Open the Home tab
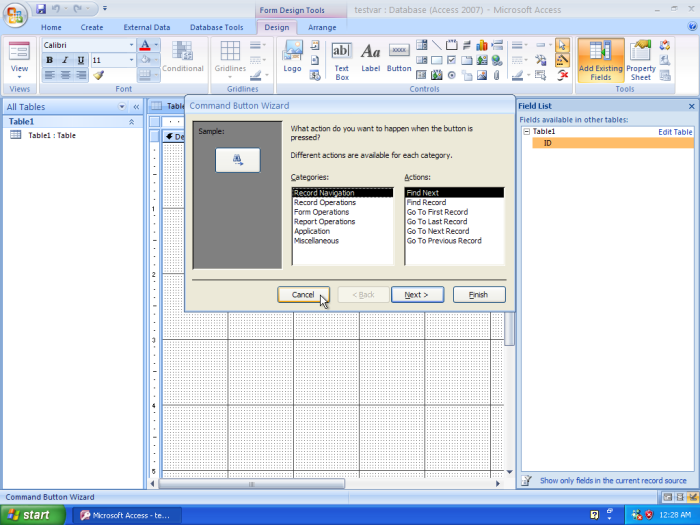 click(51, 27)
